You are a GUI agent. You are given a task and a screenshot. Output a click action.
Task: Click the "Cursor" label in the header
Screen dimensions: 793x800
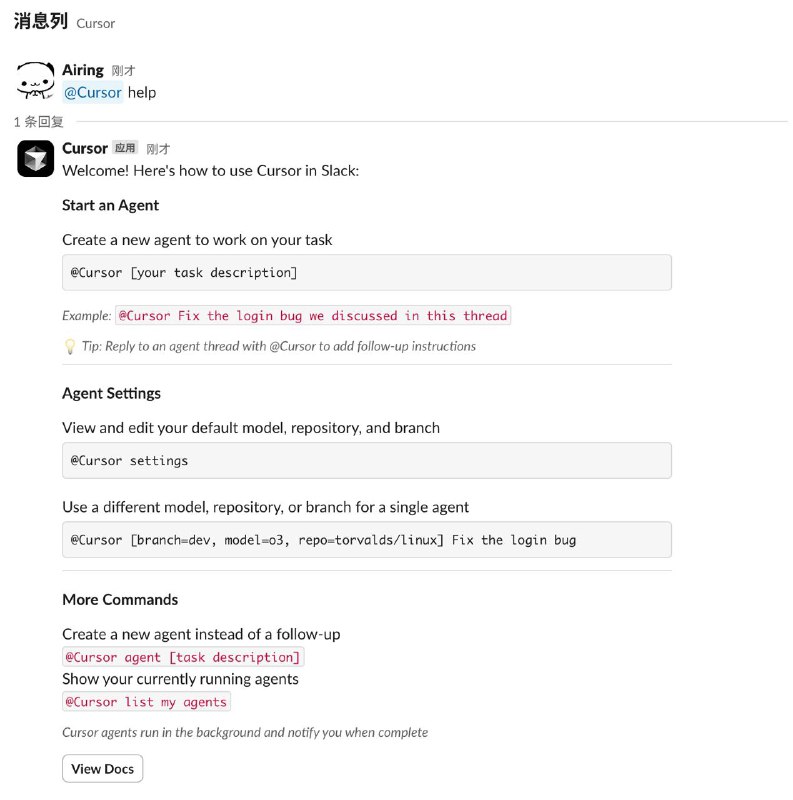[96, 23]
